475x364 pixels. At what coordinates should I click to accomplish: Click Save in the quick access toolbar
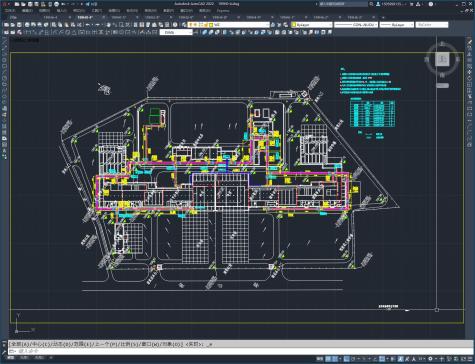(30, 4)
